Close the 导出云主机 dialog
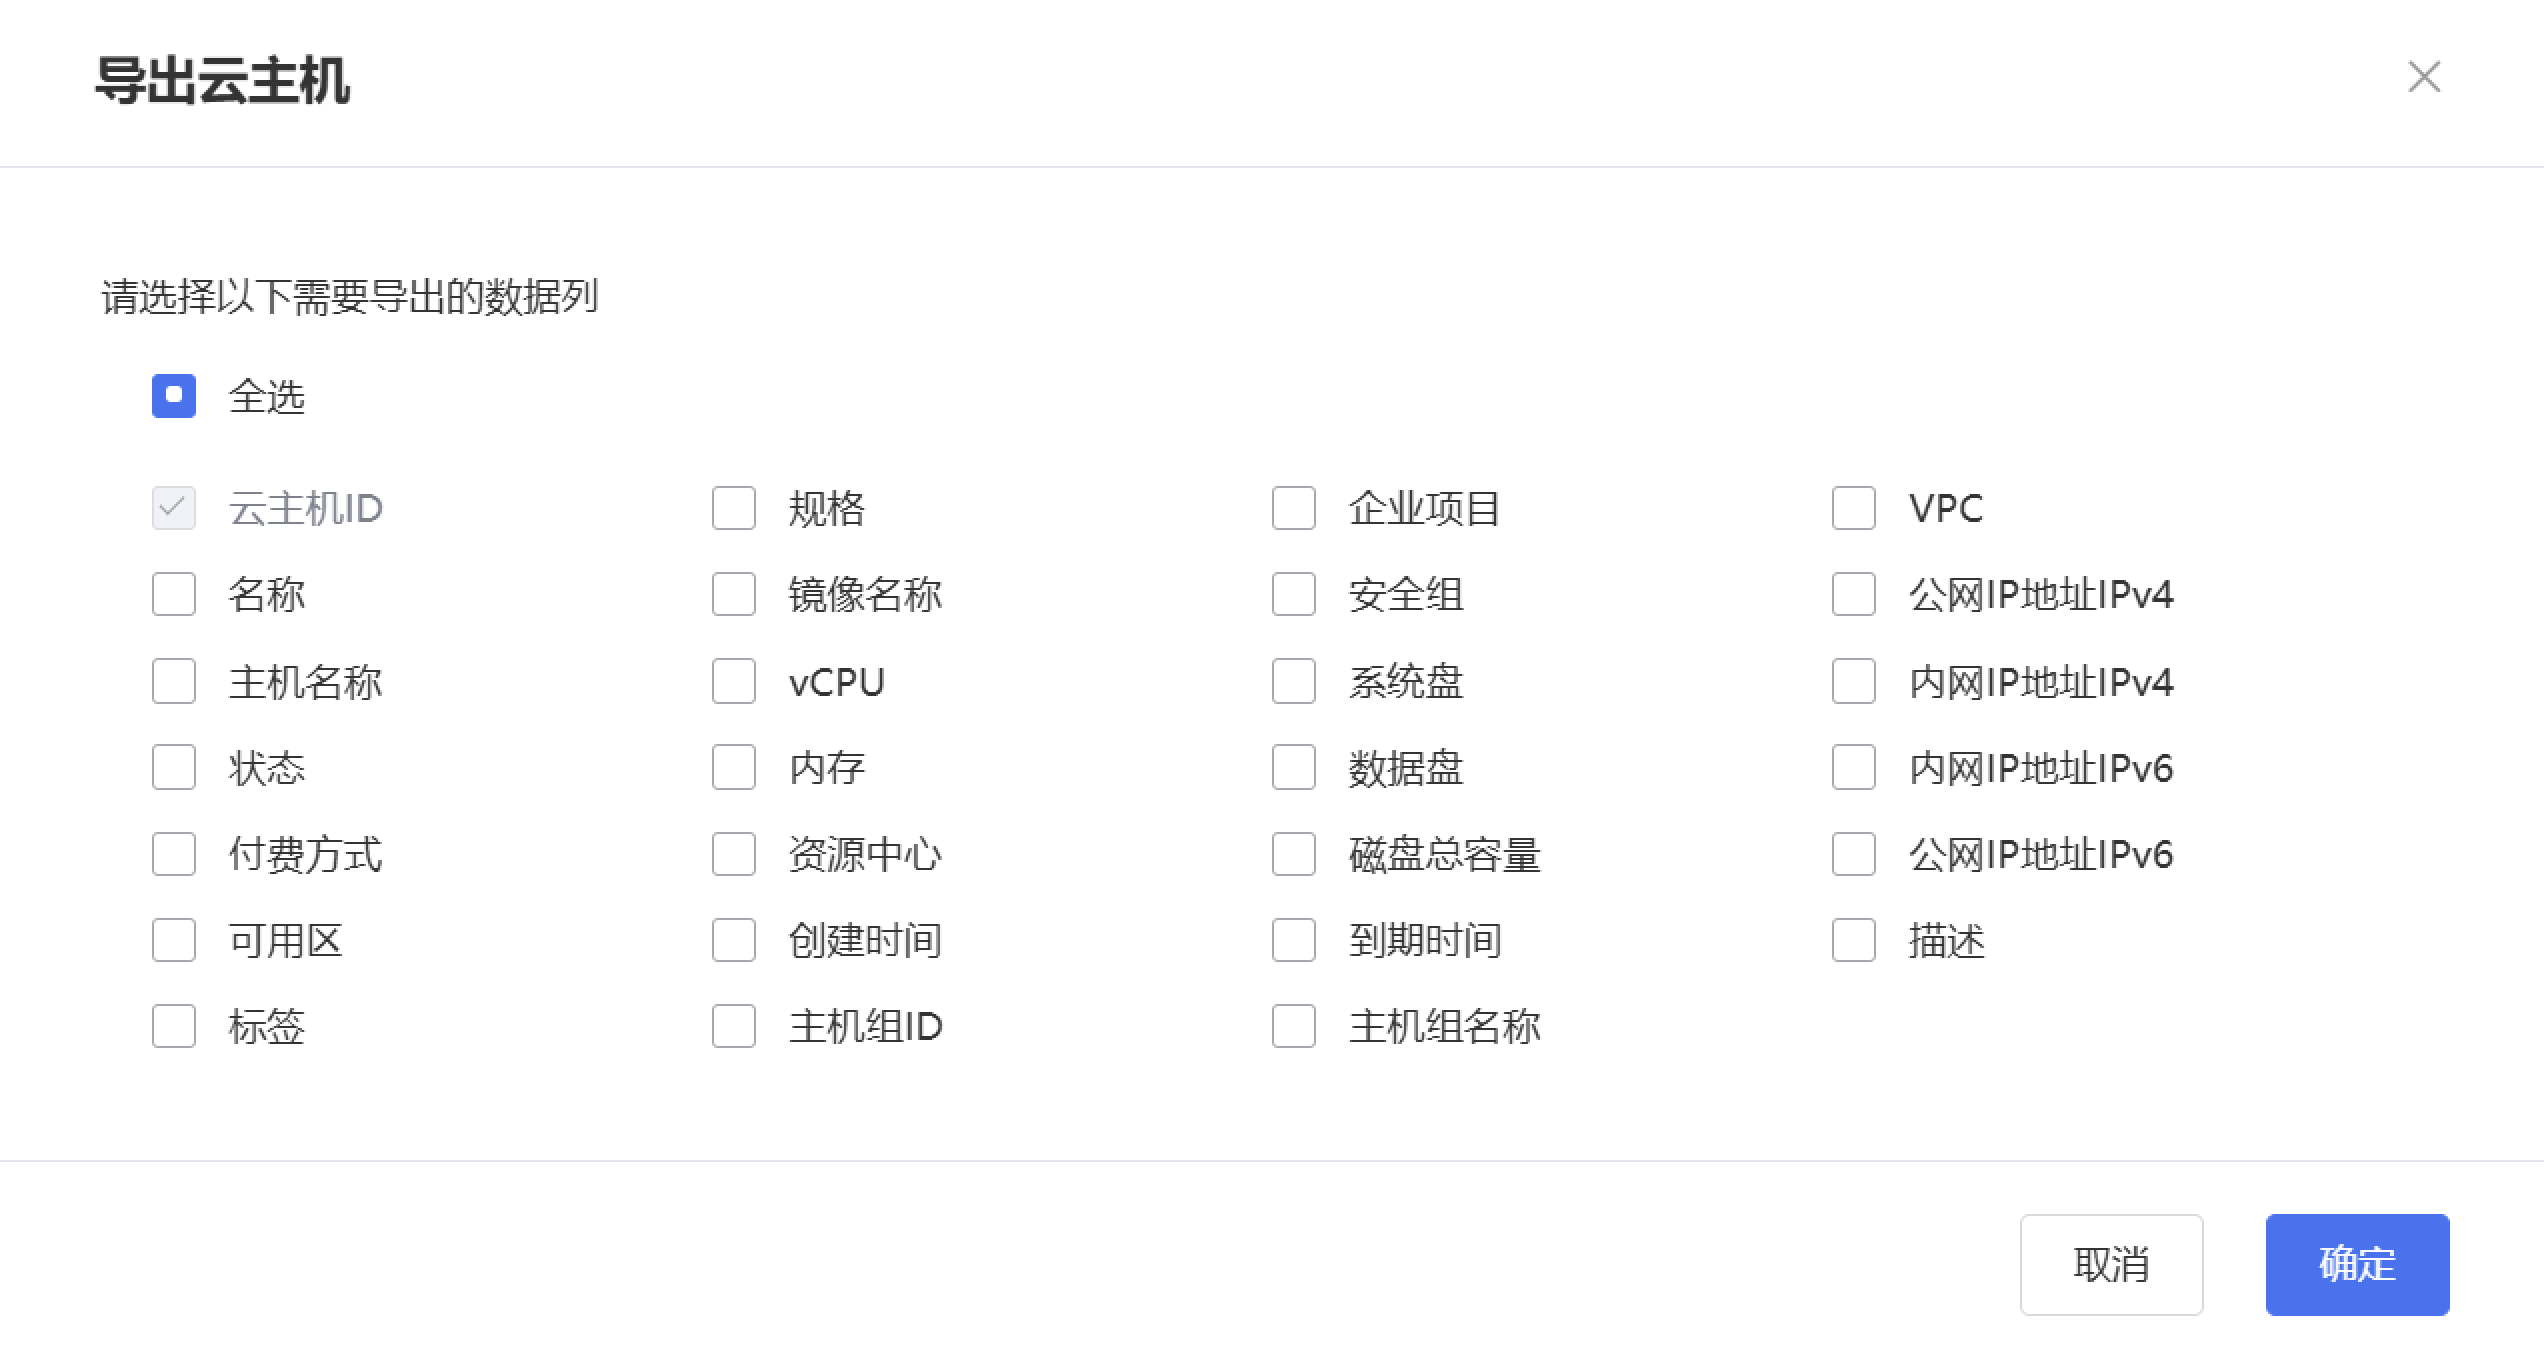The width and height of the screenshot is (2544, 1358). pos(2424,77)
